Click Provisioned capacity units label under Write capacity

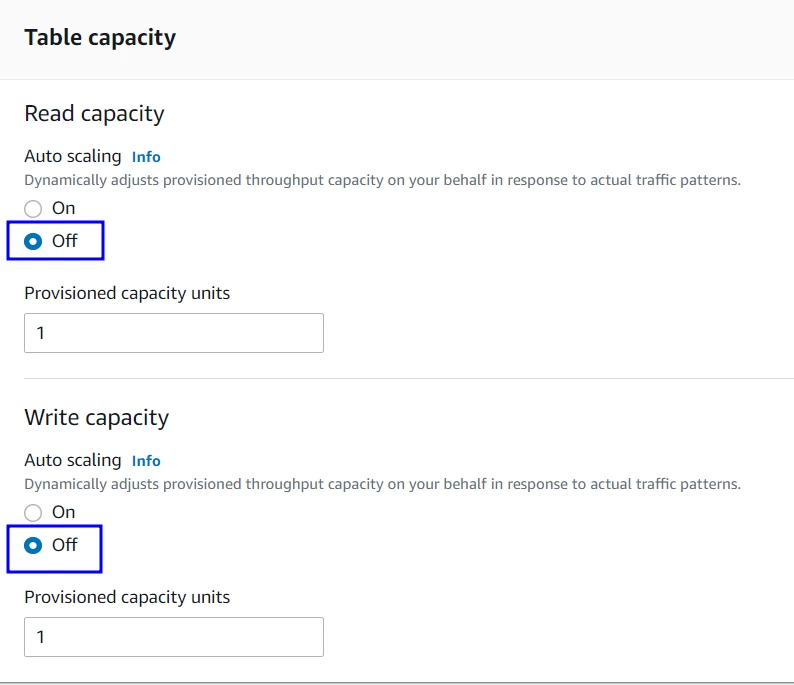coord(127,597)
